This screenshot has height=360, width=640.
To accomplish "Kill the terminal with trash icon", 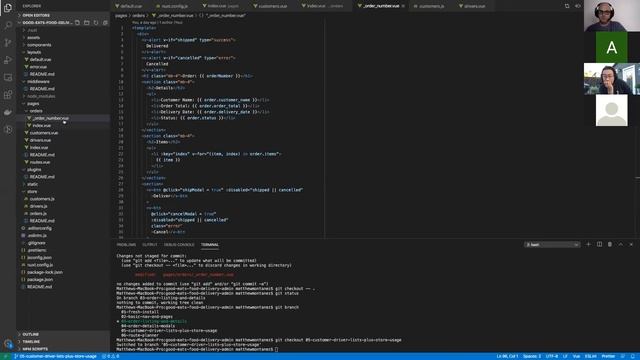I will [610, 244].
